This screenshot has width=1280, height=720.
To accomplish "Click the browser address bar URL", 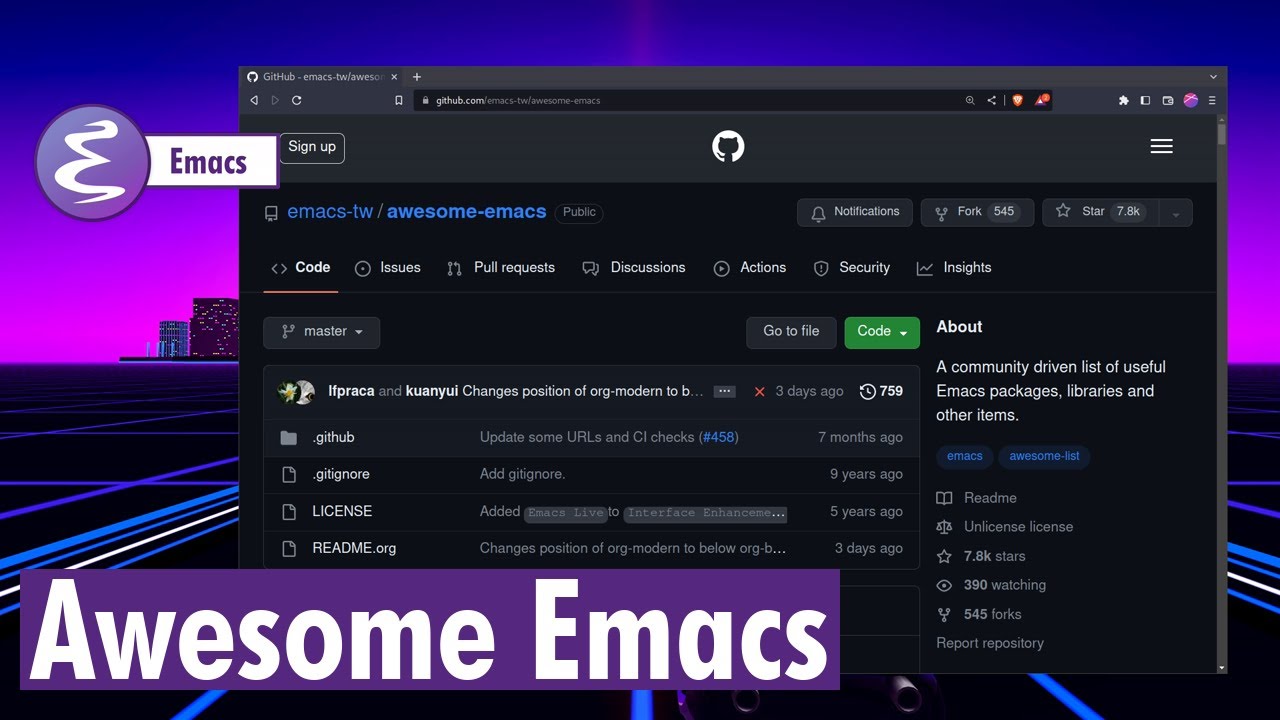I will pyautogui.click(x=518, y=100).
